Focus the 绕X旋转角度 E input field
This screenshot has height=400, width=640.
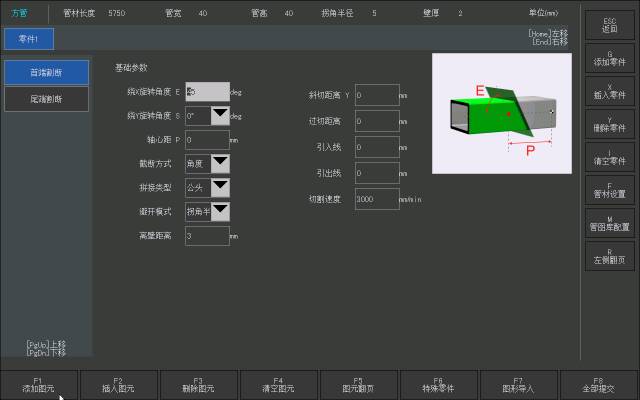pos(207,92)
